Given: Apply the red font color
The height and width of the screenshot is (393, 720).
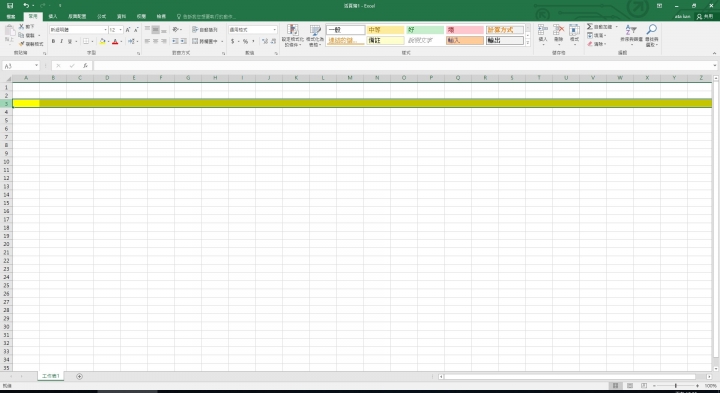Looking at the screenshot, I should tap(115, 41).
